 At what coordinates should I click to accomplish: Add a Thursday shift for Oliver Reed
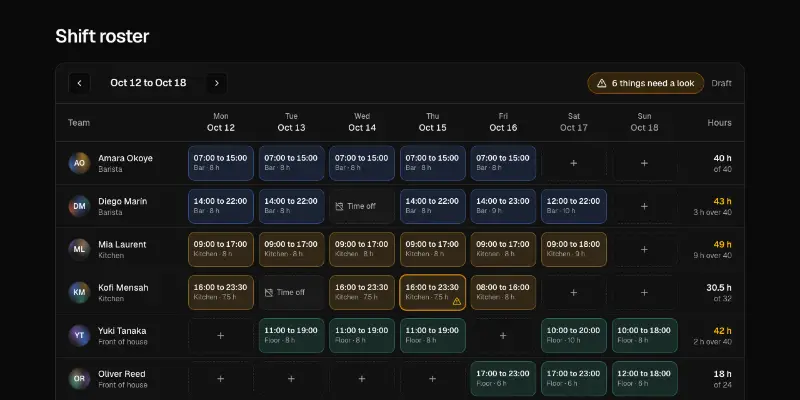(432, 379)
